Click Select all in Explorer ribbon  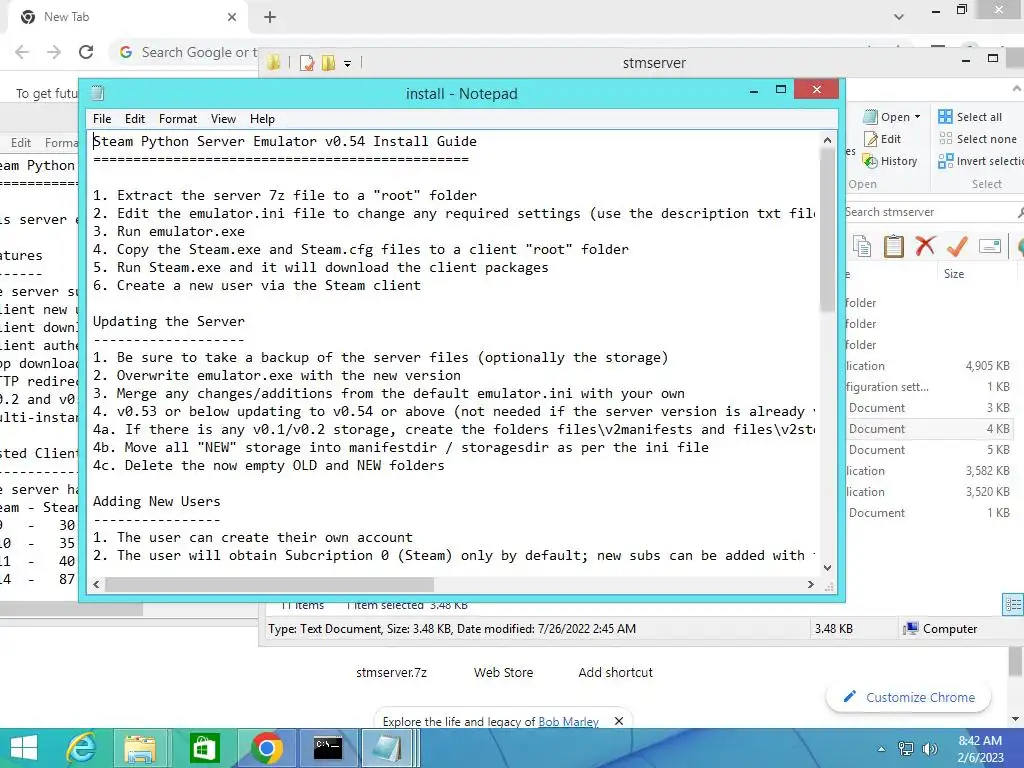[x=970, y=117]
